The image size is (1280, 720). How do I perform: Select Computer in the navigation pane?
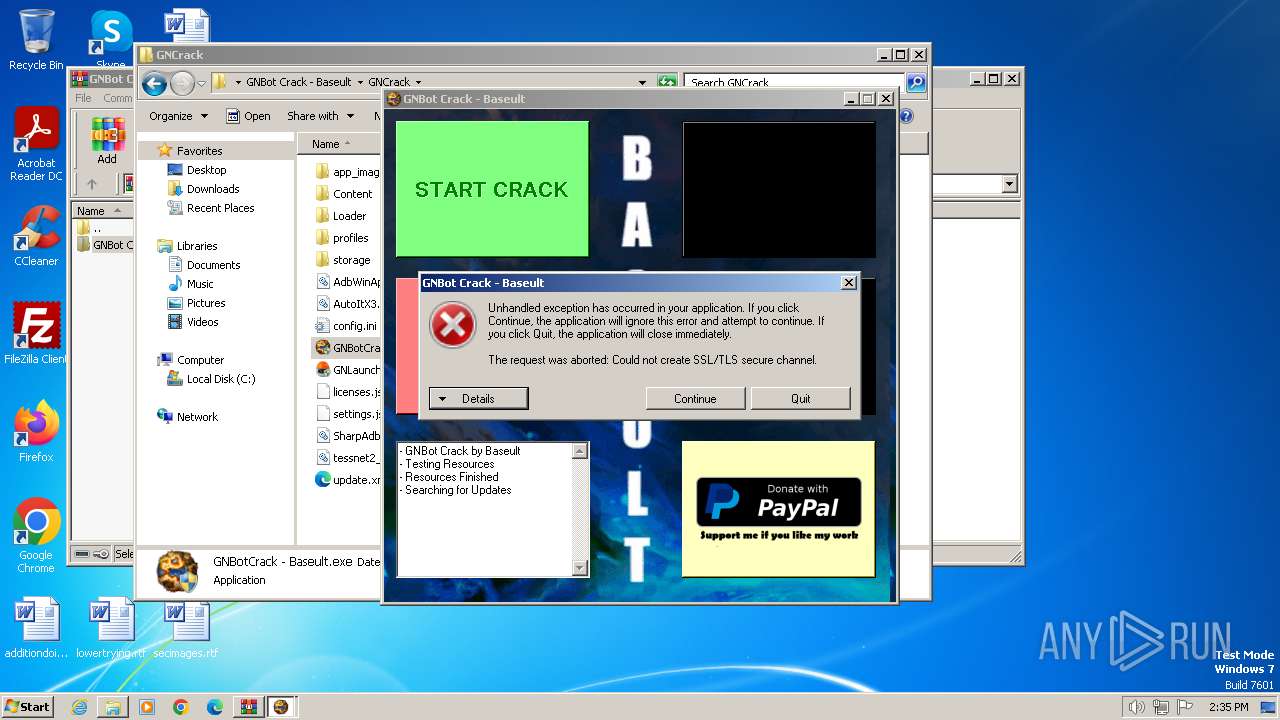(x=200, y=360)
